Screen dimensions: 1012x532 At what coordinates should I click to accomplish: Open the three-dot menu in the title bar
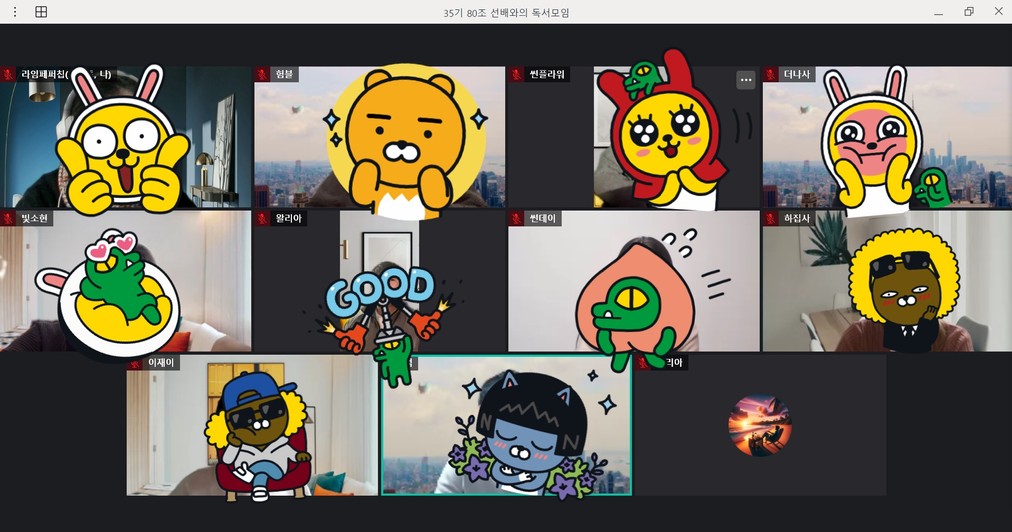(15, 12)
